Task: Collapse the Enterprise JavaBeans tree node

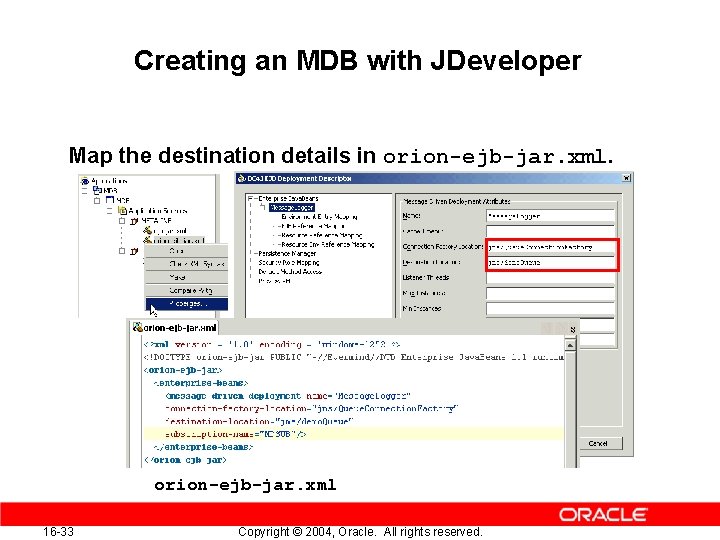Action: (251, 198)
